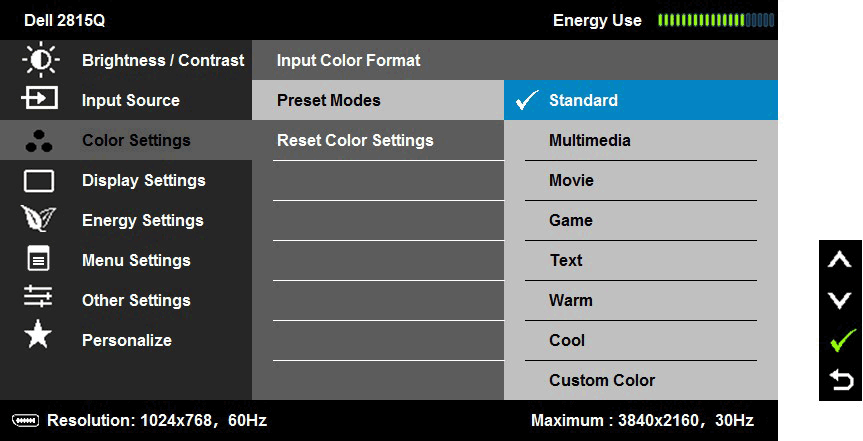The height and width of the screenshot is (441, 863).
Task: Click the up arrow navigation button
Action: (x=839, y=260)
